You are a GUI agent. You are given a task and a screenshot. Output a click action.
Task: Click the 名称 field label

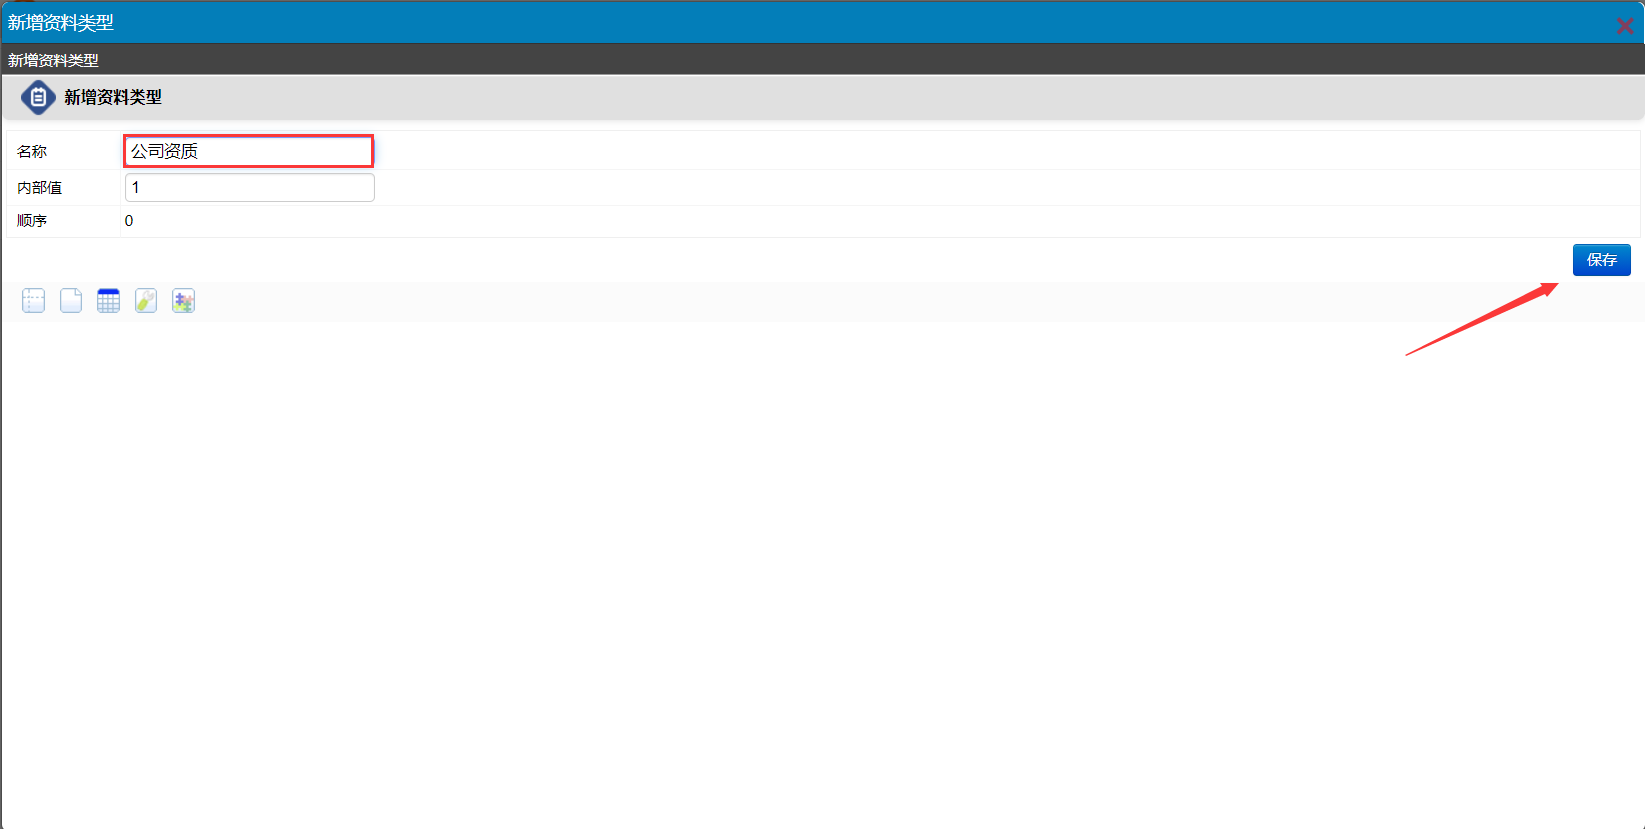[32, 151]
